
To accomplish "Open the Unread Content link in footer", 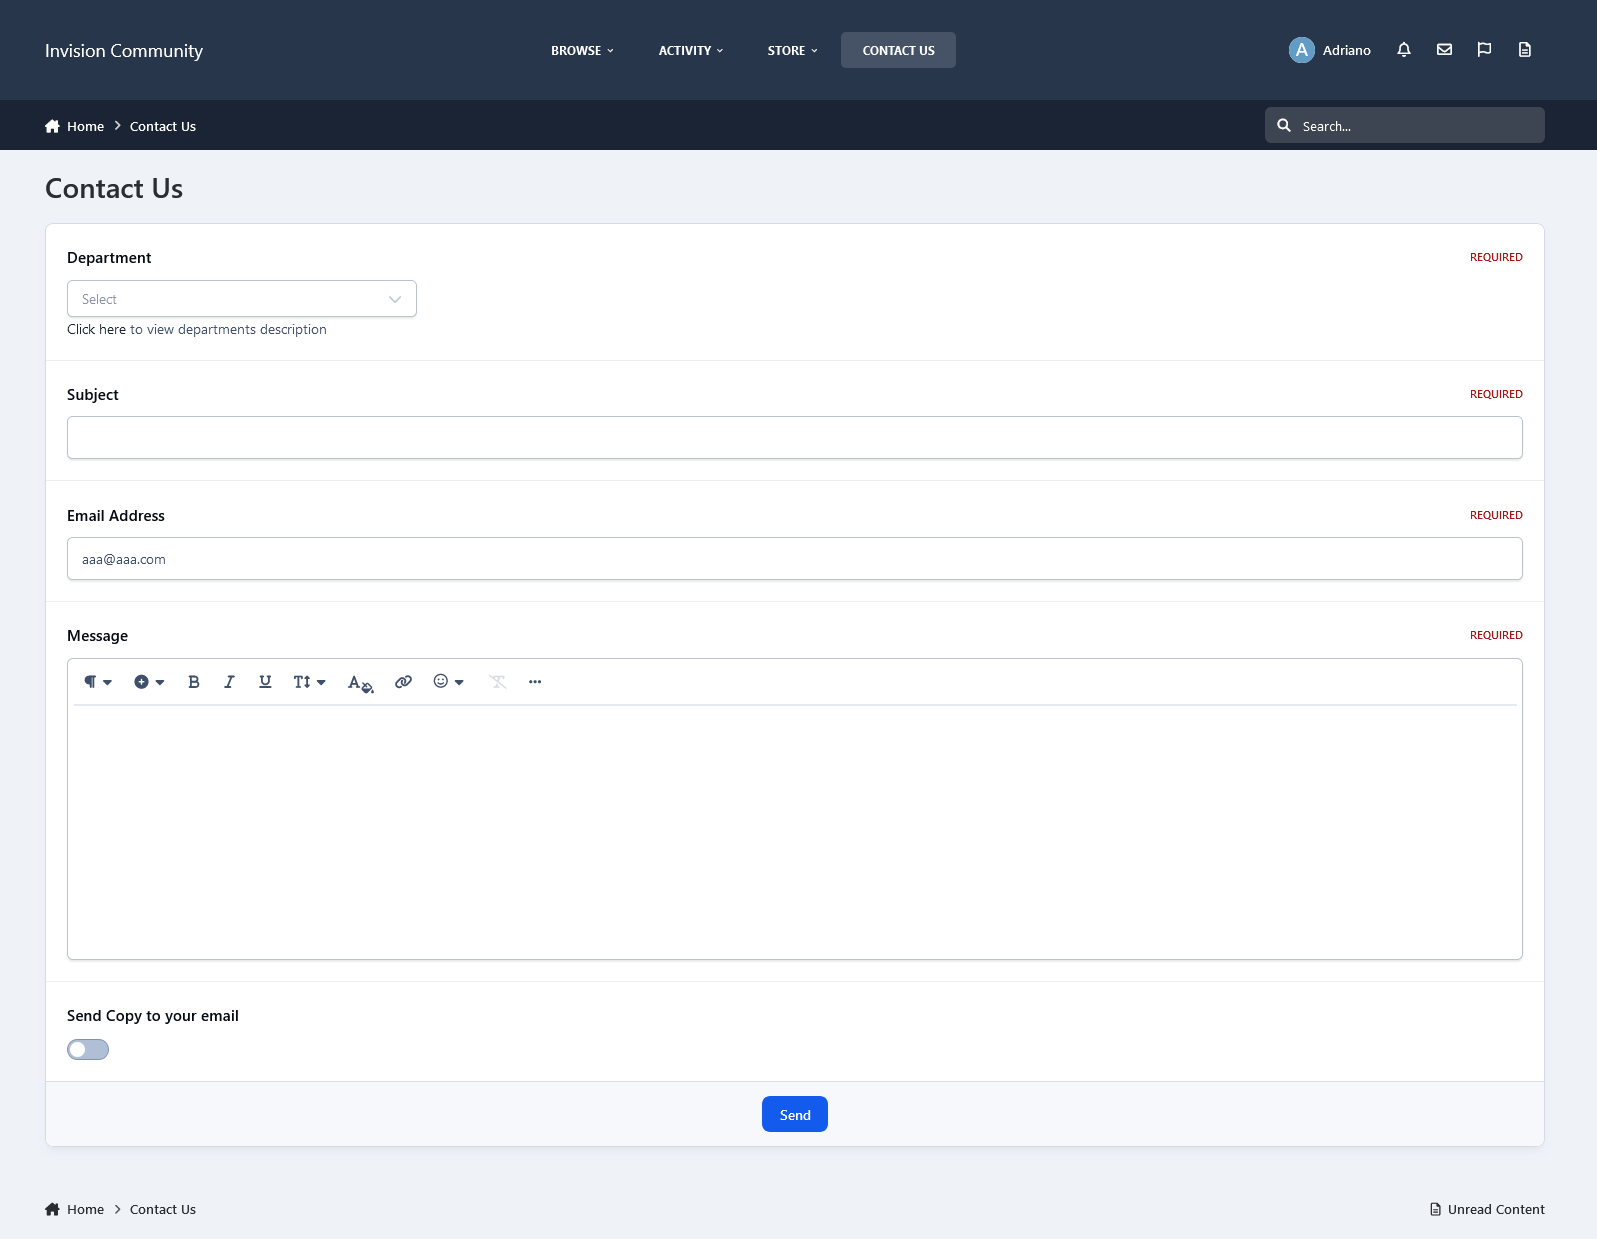I will 1487,1209.
